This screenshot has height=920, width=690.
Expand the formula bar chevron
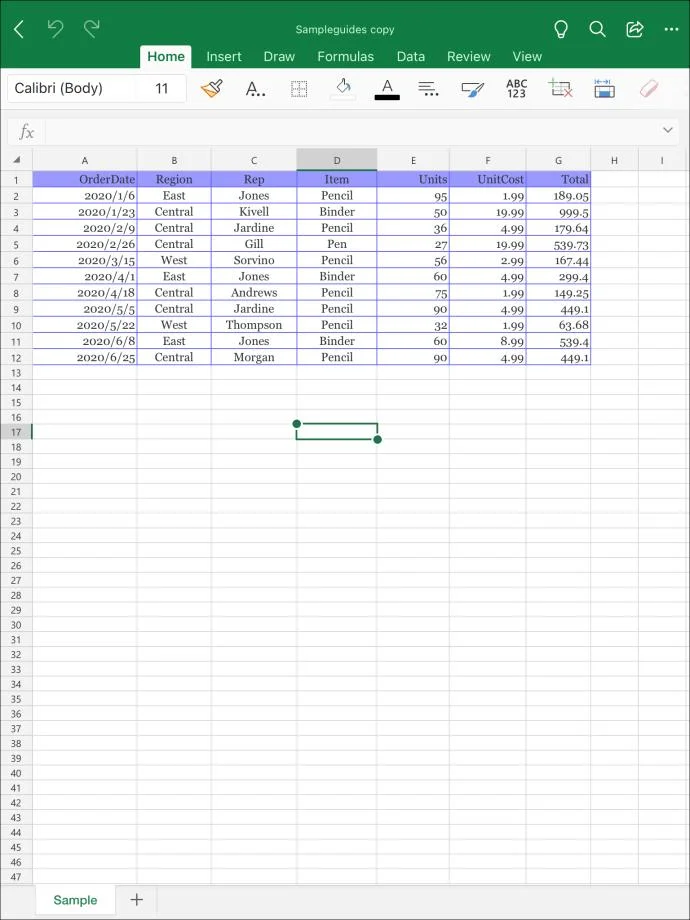[x=668, y=130]
